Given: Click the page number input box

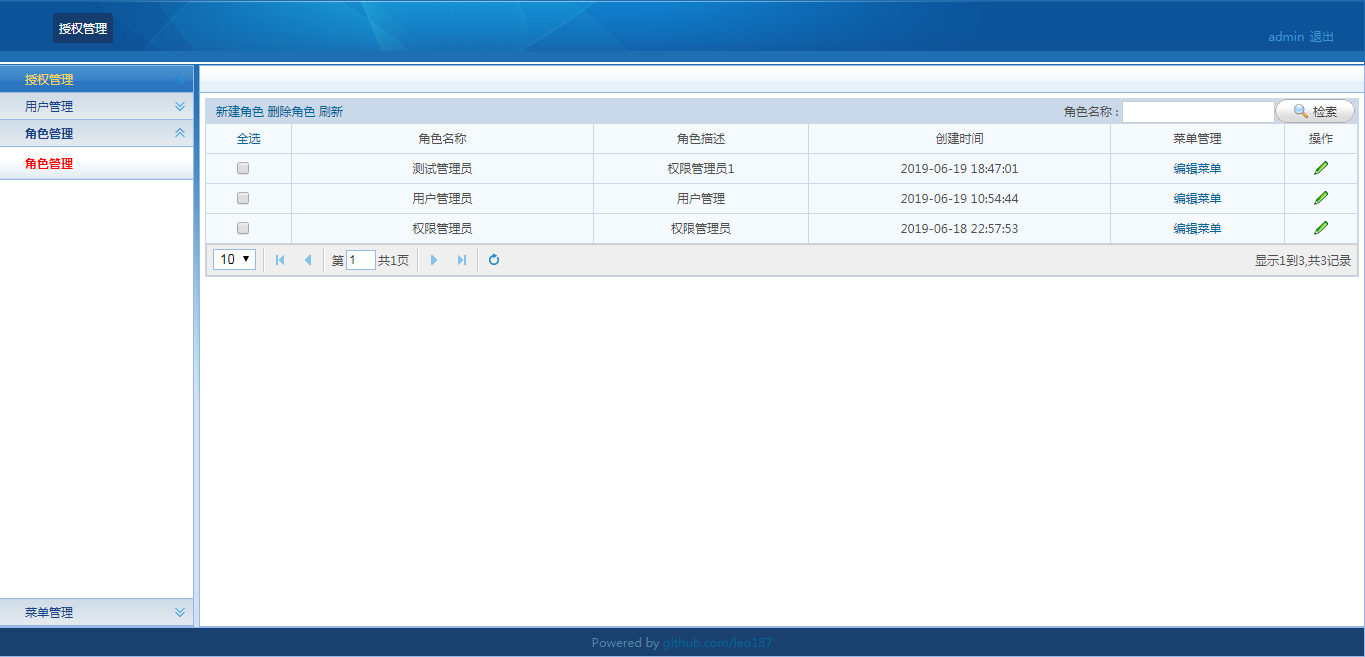Looking at the screenshot, I should point(361,260).
